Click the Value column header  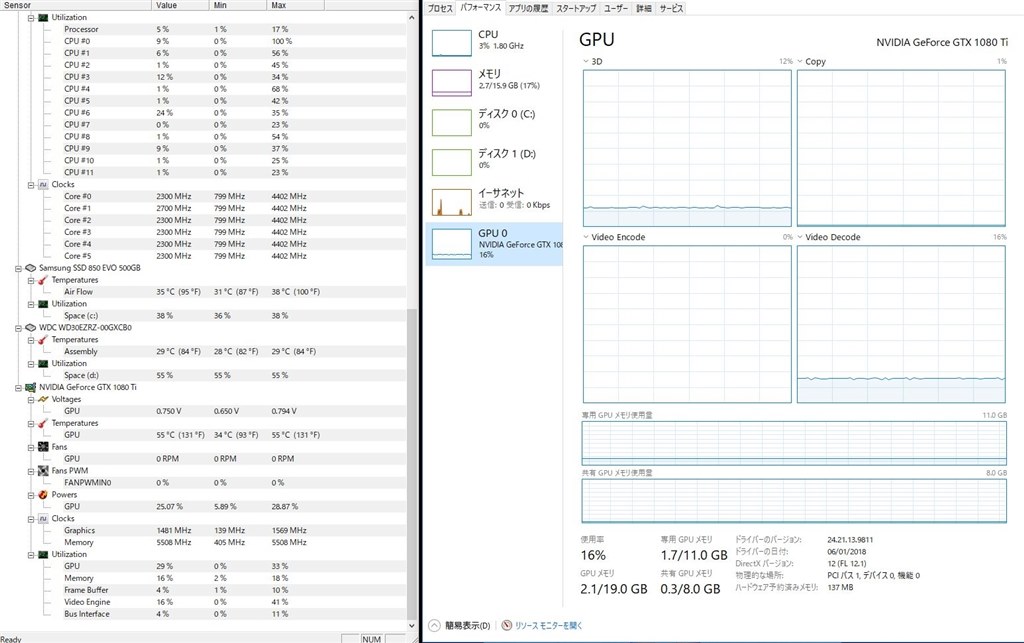(182, 5)
